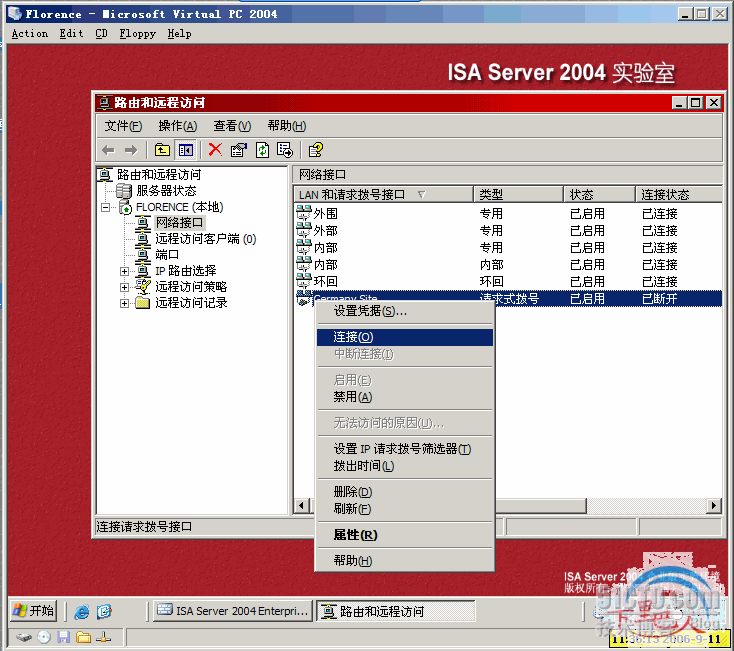Viewport: 734px width, 651px height.
Task: Choose 设置 IP 请求拨号筛选器(T) option
Action: pos(405,449)
